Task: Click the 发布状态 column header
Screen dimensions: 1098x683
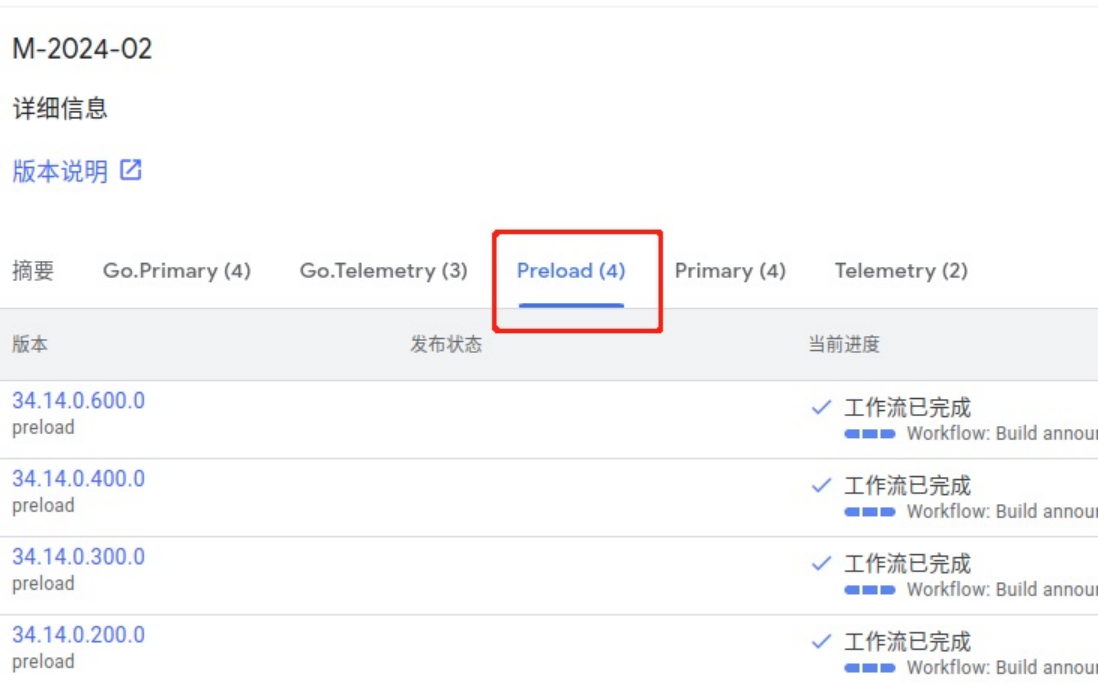Action: point(446,344)
